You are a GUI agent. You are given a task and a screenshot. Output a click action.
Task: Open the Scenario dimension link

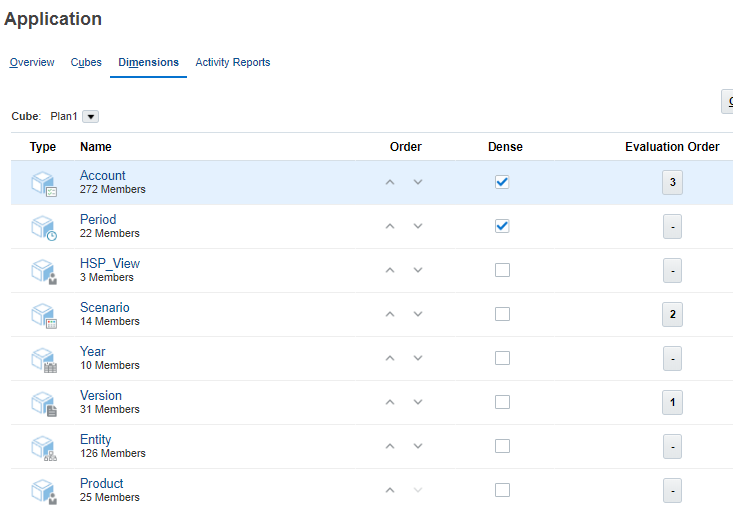pos(105,307)
